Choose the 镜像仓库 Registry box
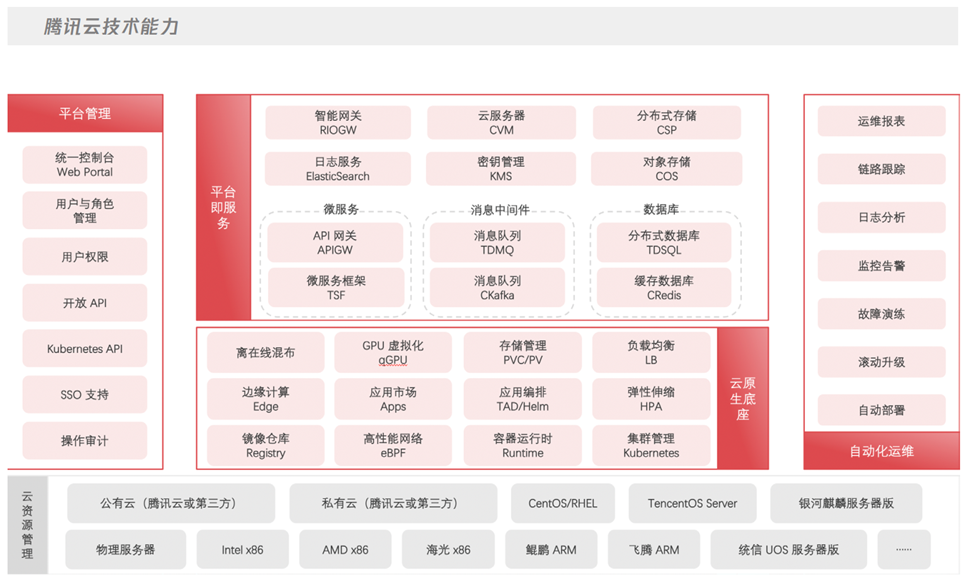This screenshot has height=587, width=967. (266, 446)
